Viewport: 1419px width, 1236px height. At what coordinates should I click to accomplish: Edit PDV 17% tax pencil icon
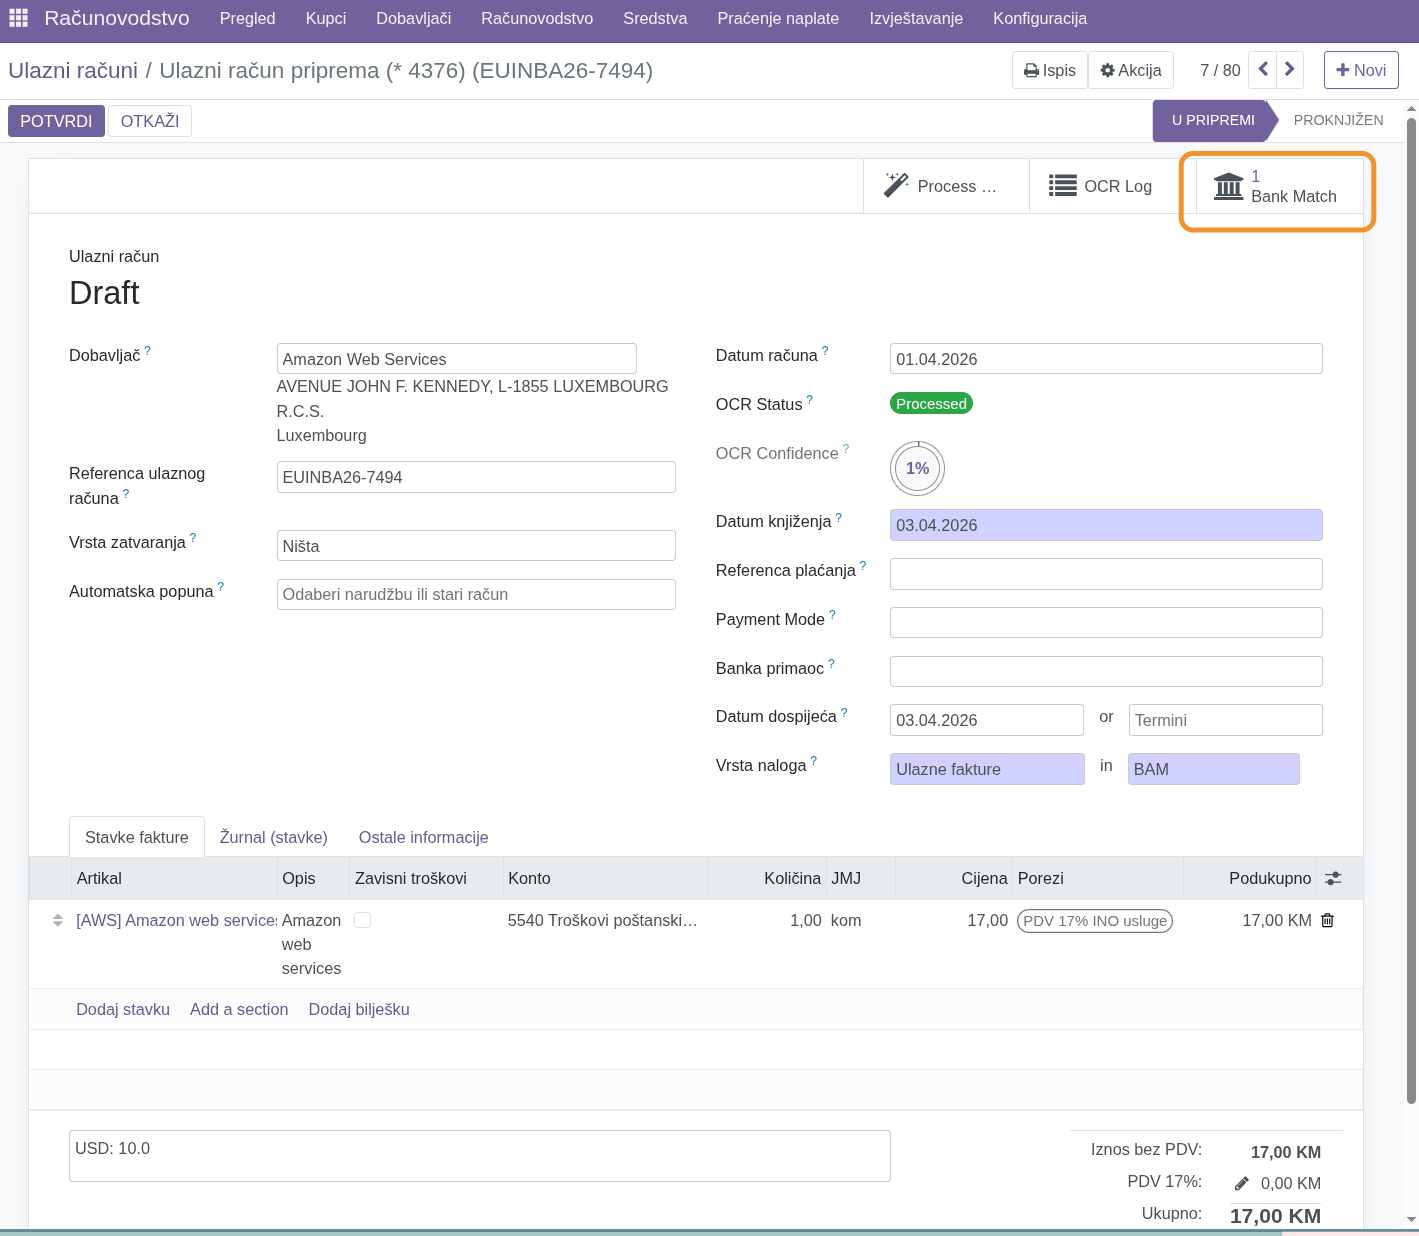pos(1241,1183)
